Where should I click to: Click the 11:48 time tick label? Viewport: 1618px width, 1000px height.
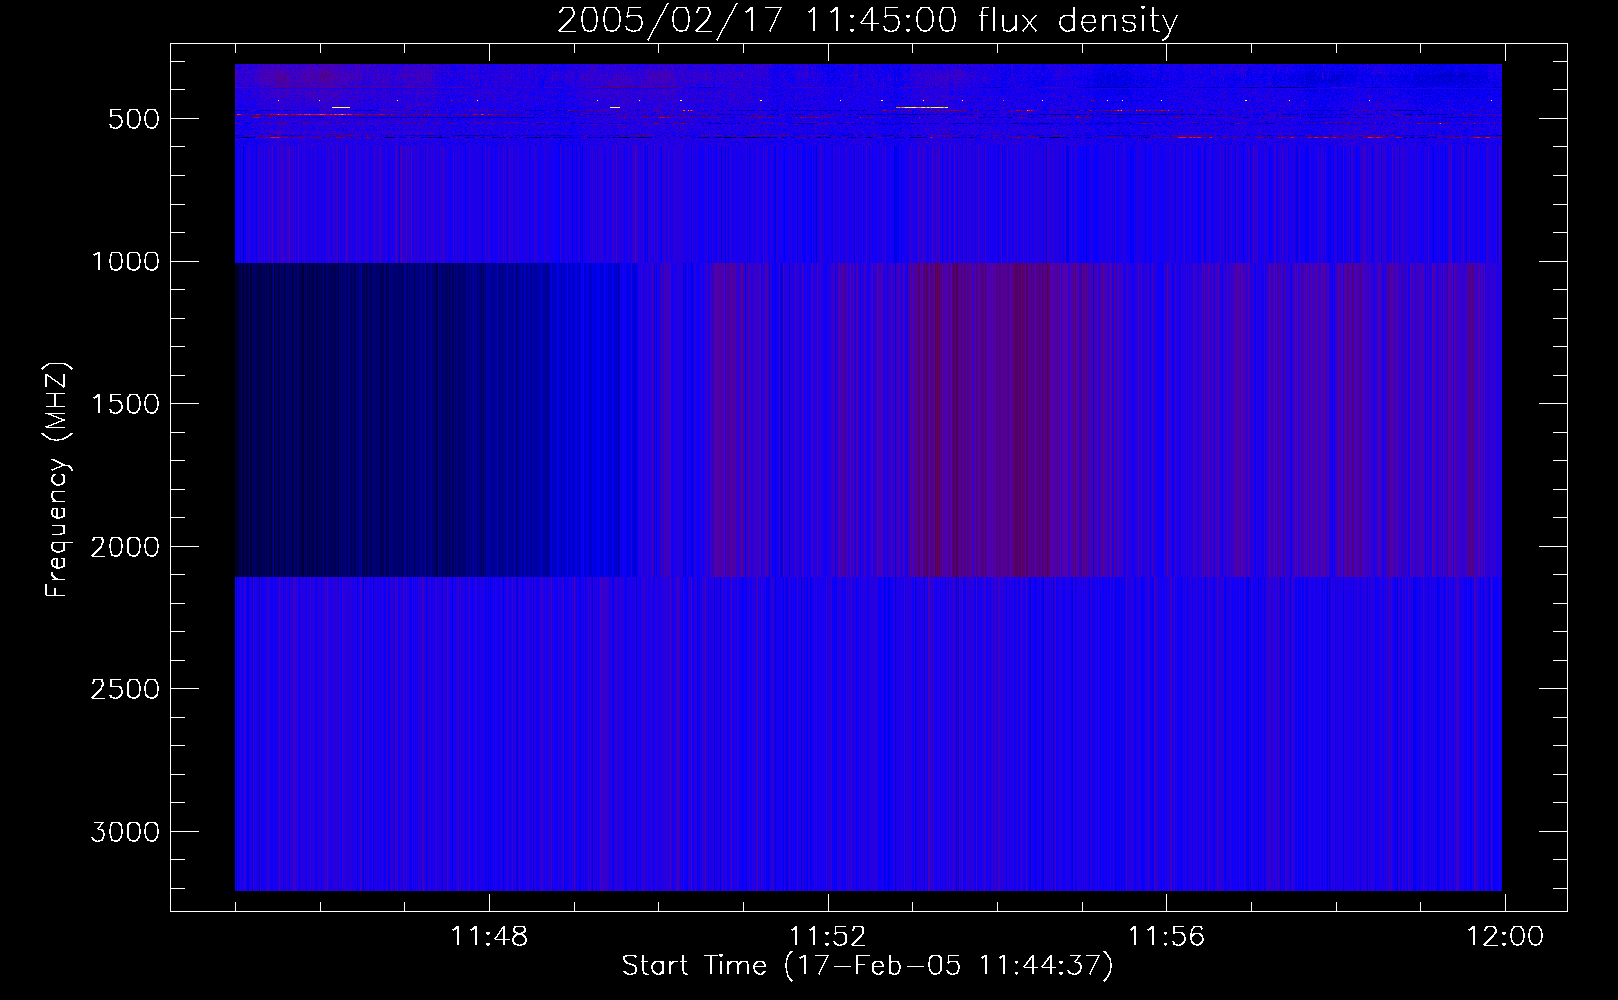489,937
